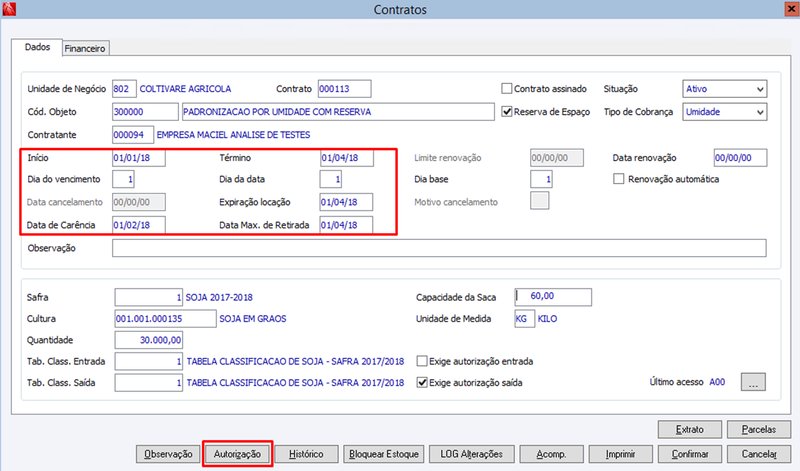Image resolution: width=800 pixels, height=471 pixels.
Task: Click the Parcelas button
Action: [759, 430]
